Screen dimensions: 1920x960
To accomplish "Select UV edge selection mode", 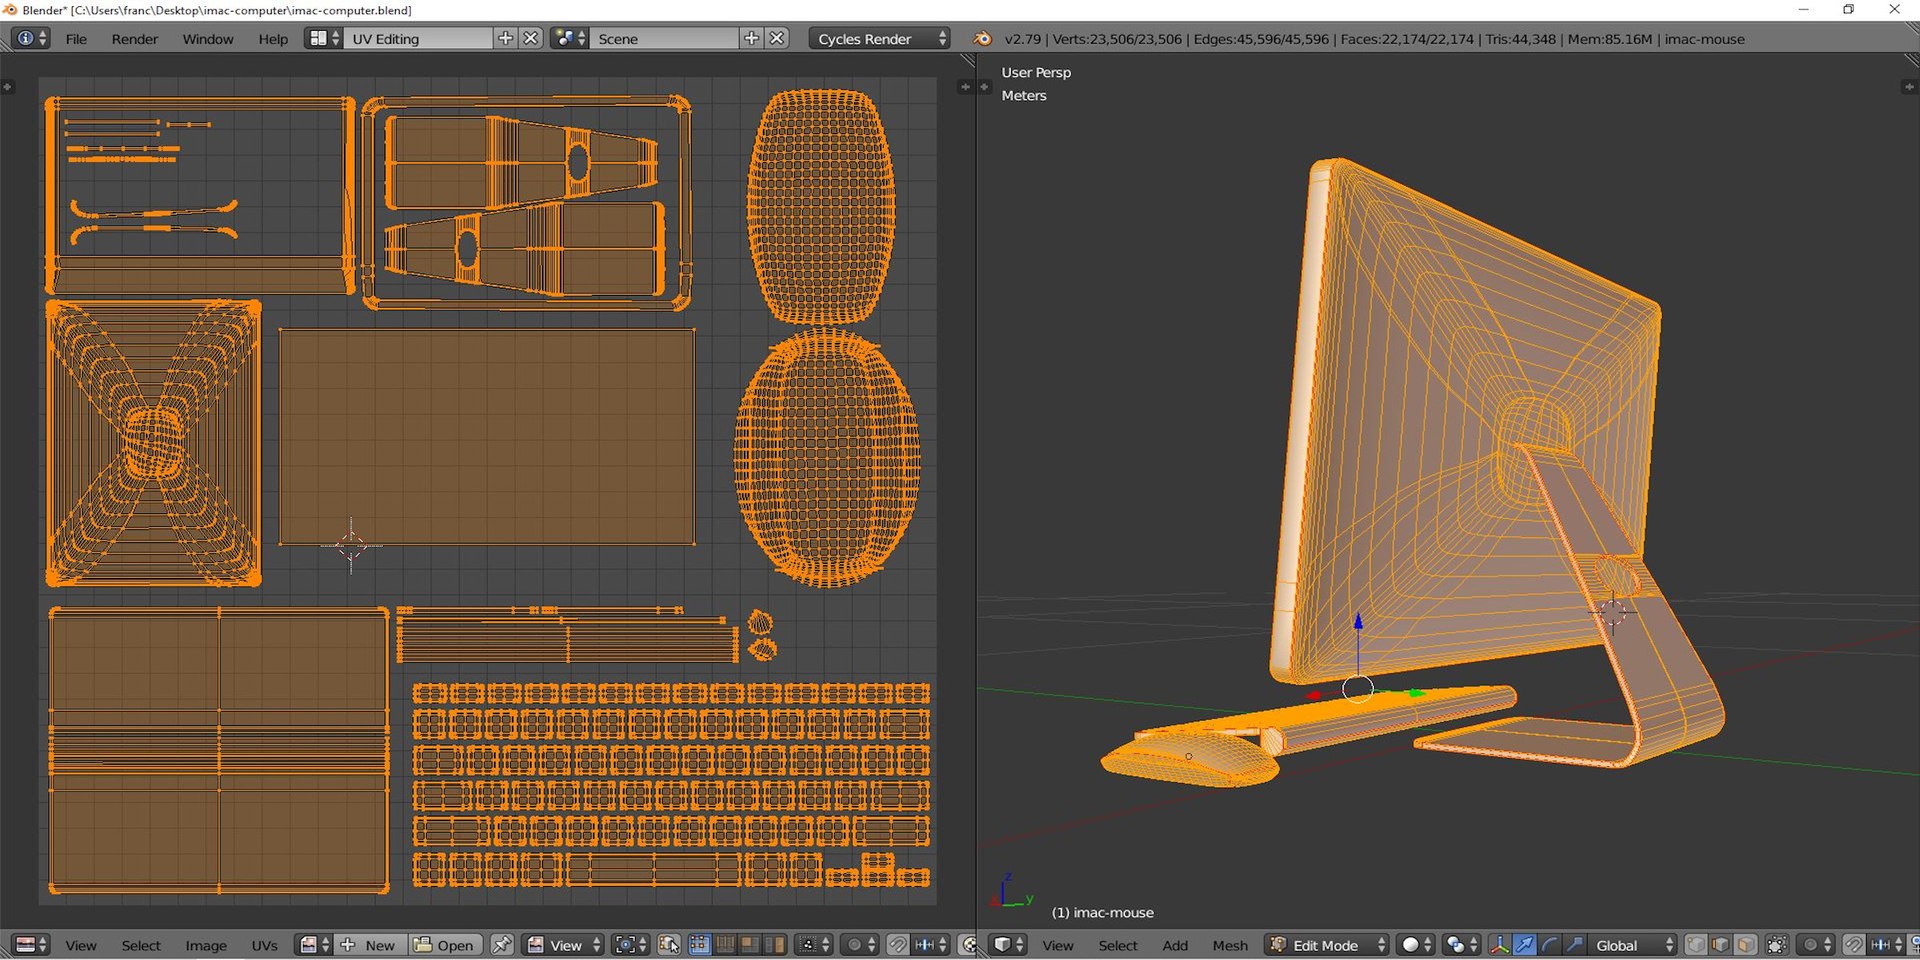I will click(725, 945).
